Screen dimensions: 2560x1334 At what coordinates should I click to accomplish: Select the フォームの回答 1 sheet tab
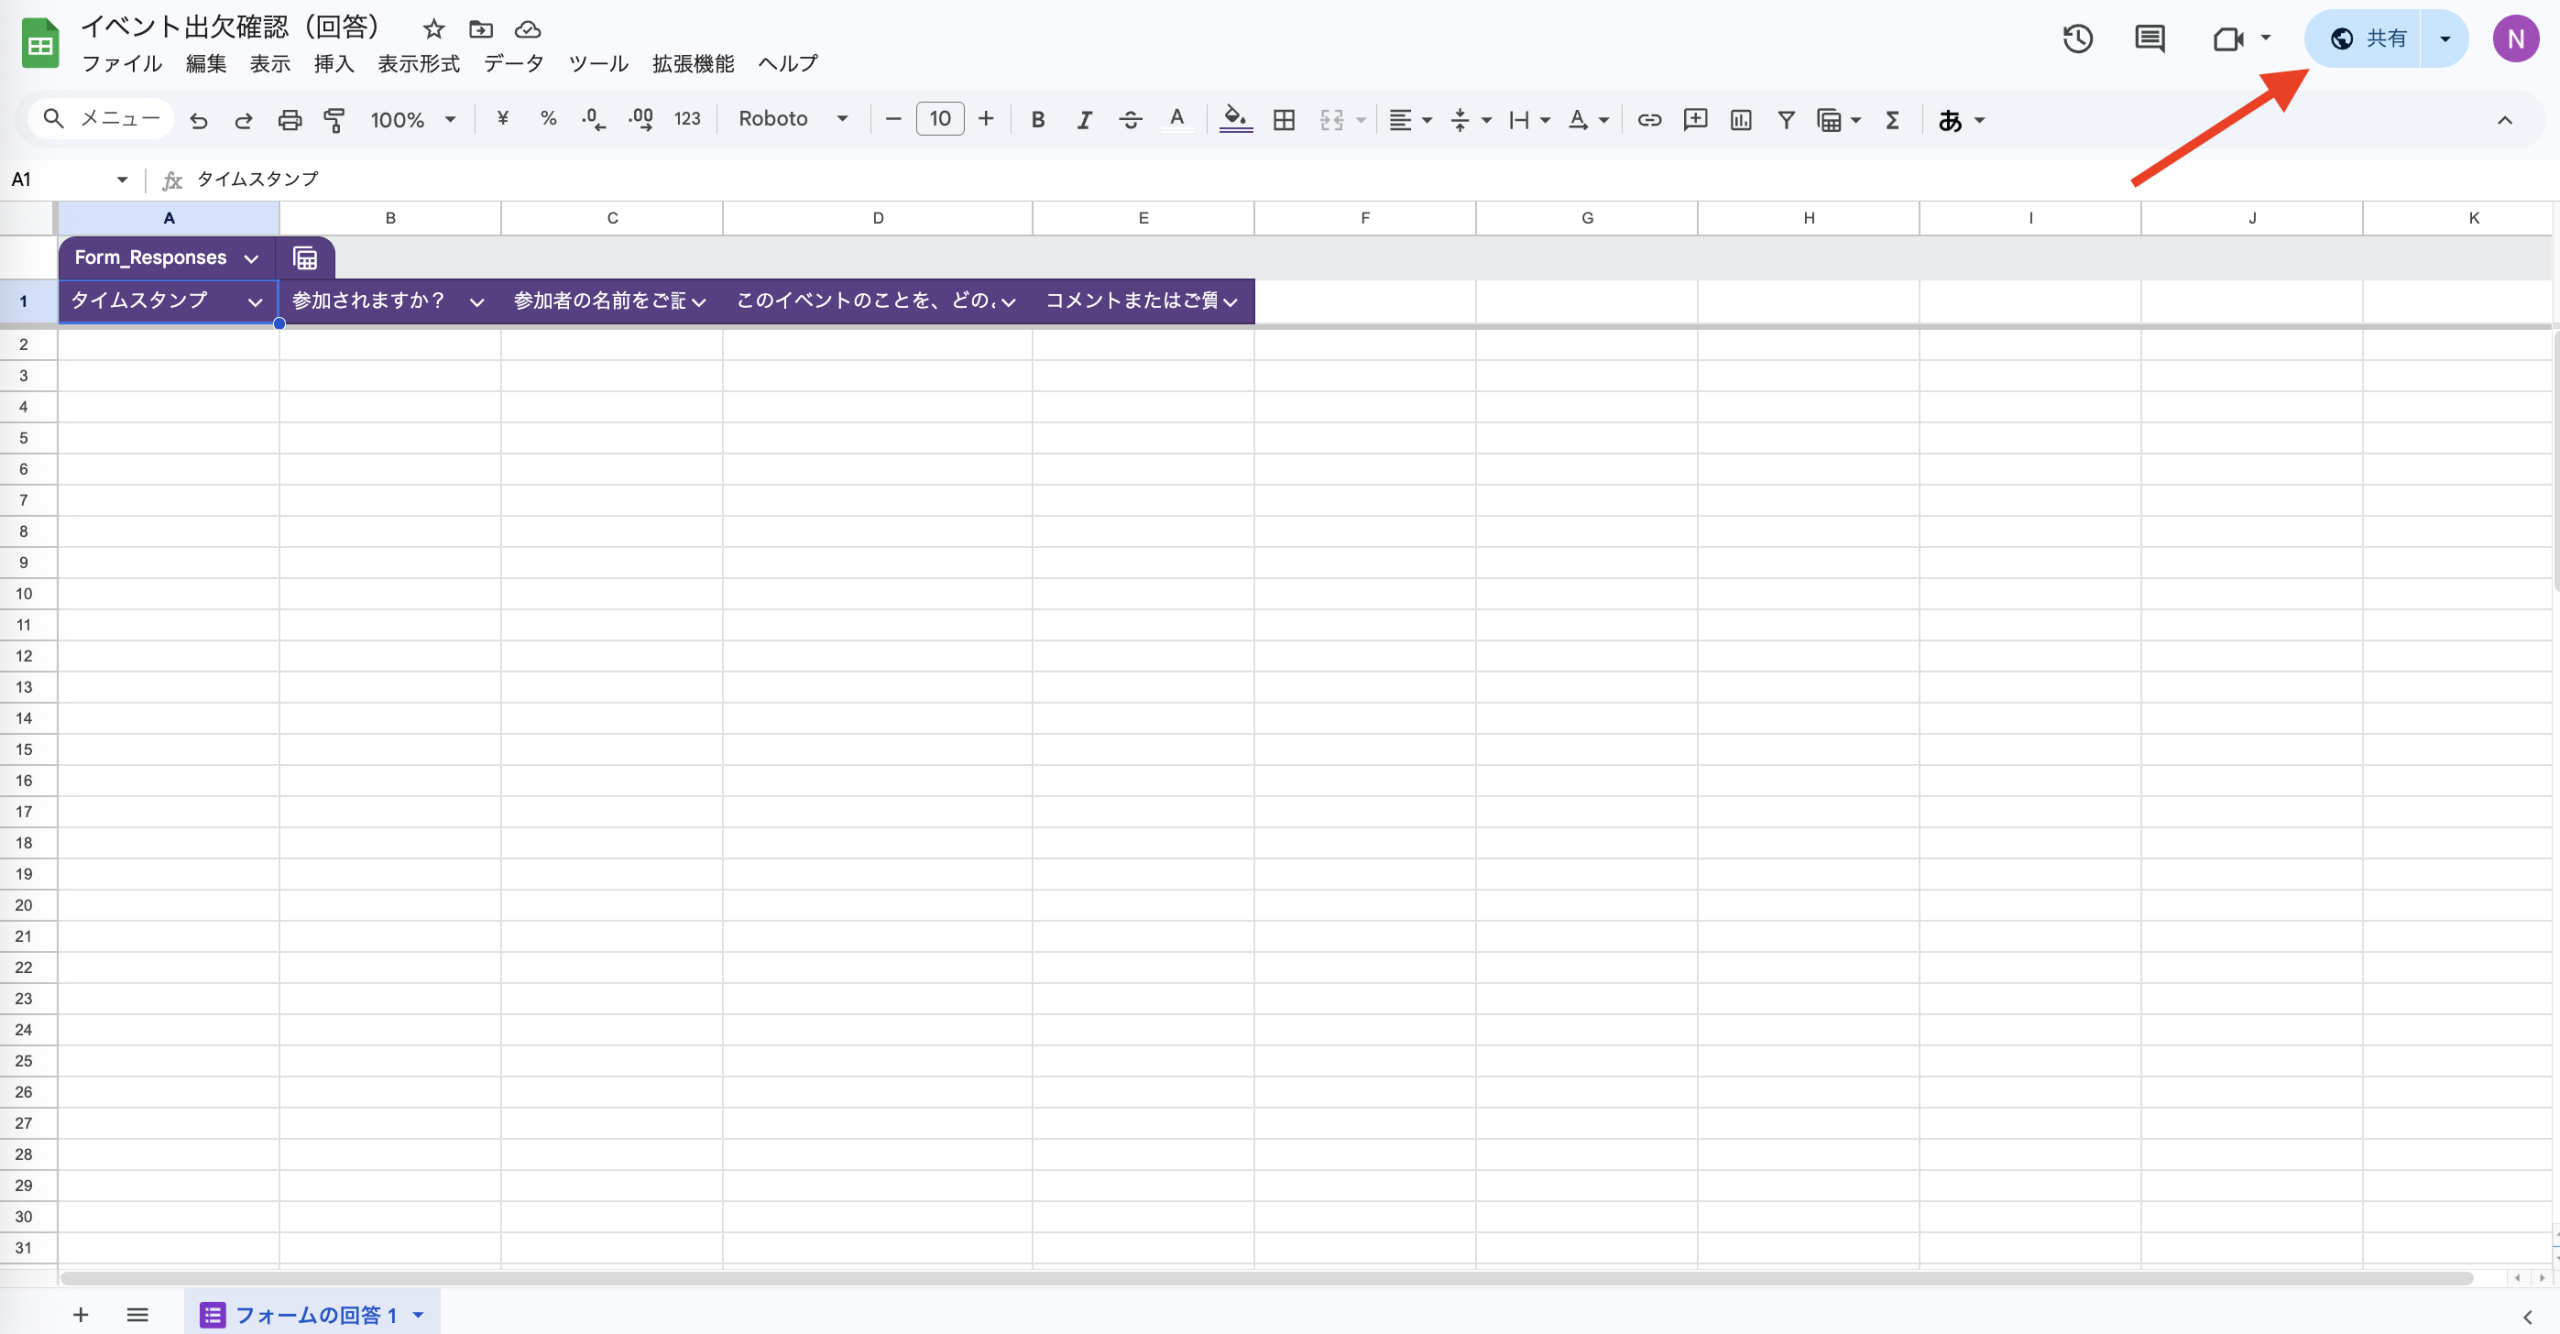tap(314, 1315)
